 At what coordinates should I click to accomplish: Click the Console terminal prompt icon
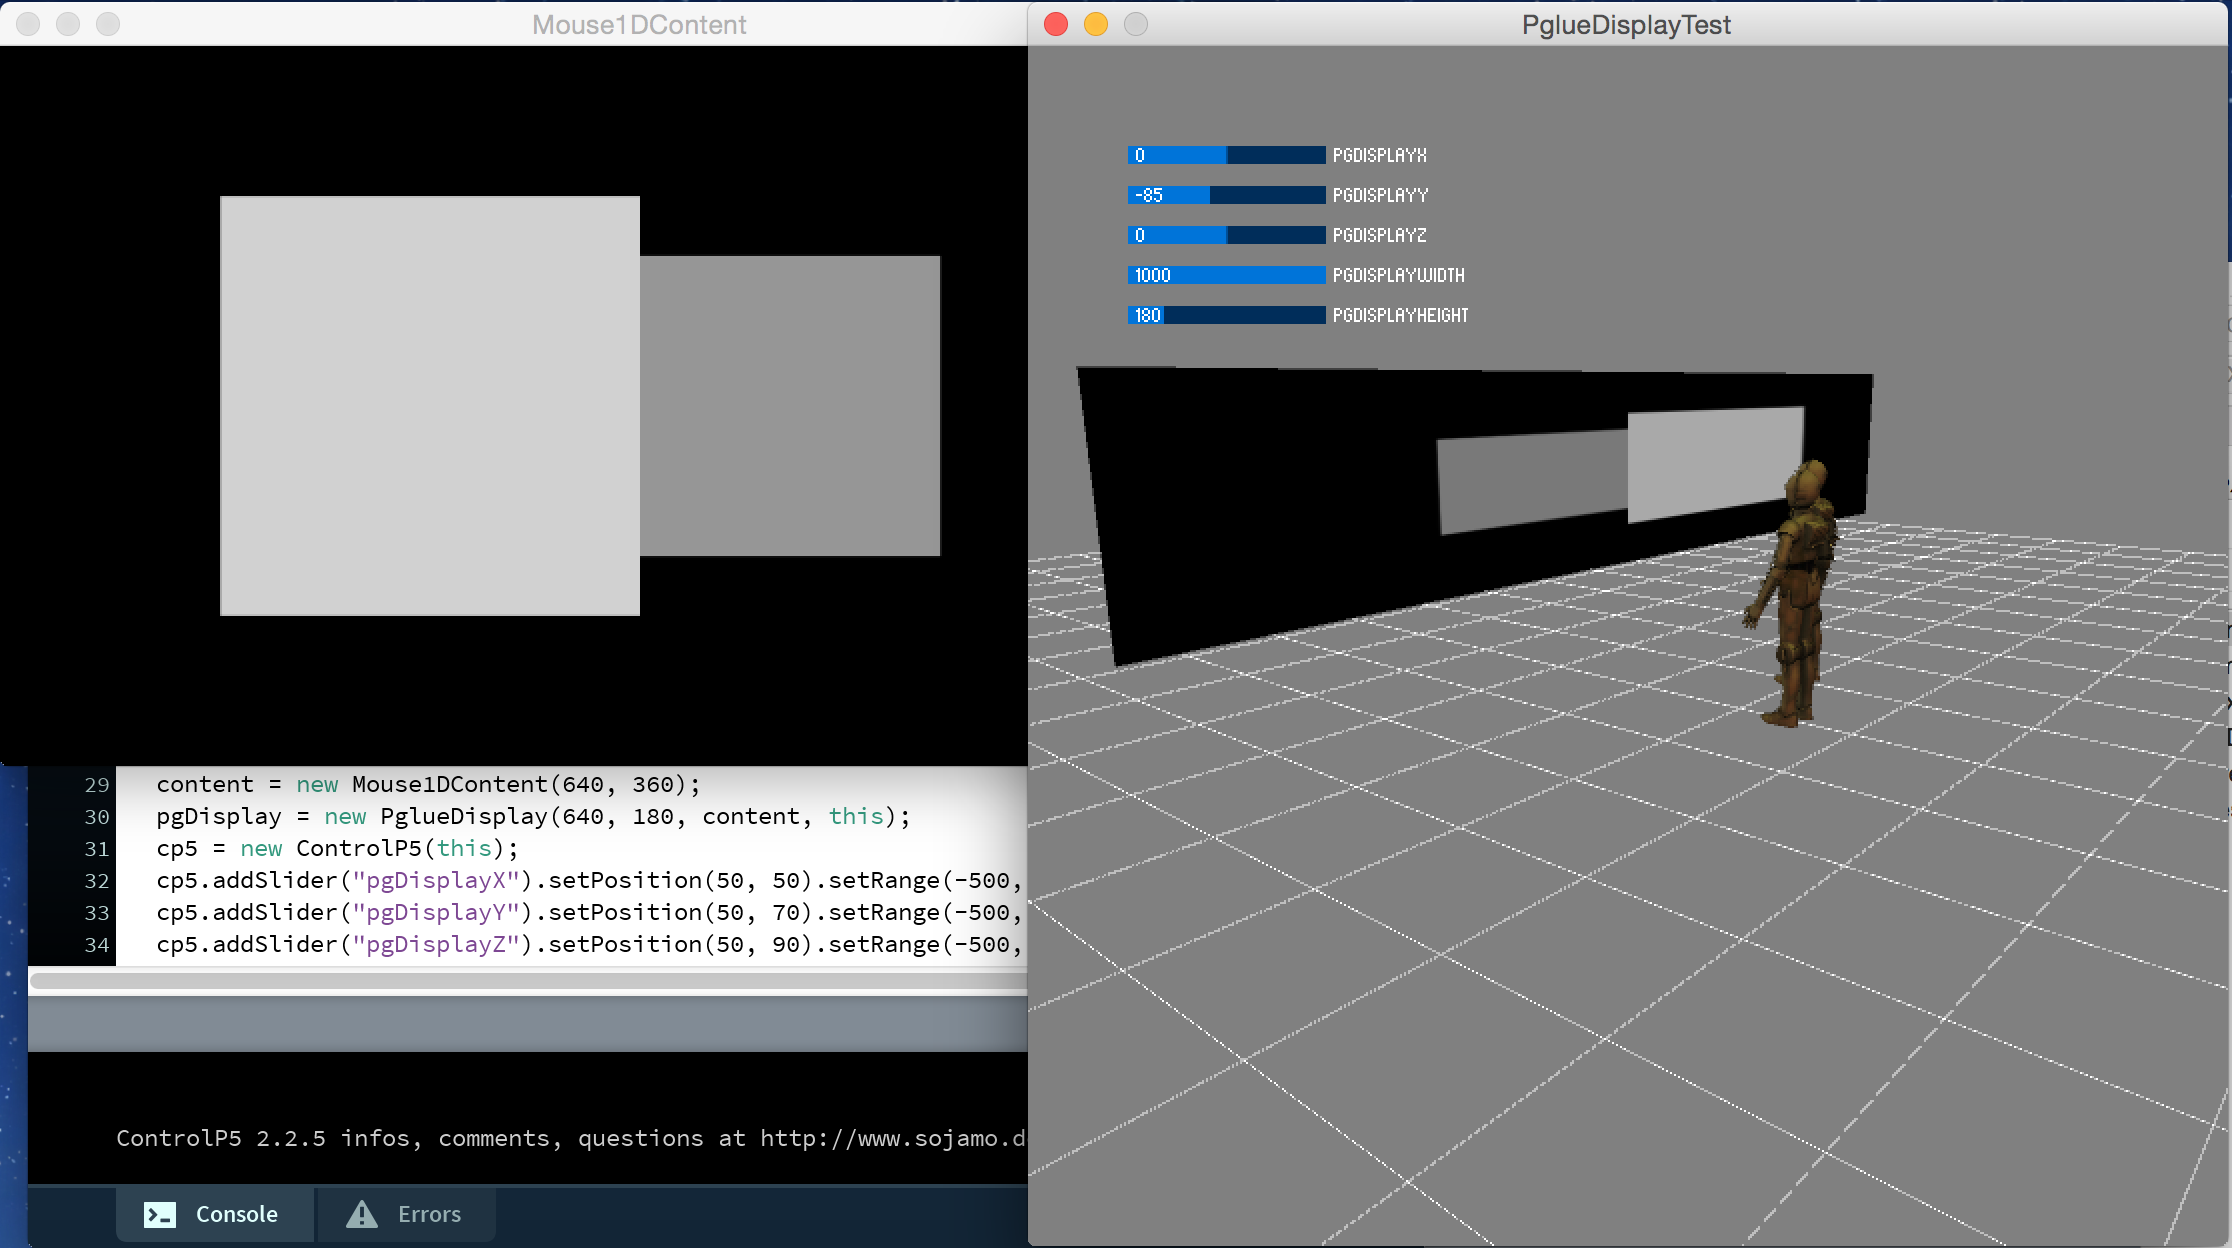pos(160,1214)
